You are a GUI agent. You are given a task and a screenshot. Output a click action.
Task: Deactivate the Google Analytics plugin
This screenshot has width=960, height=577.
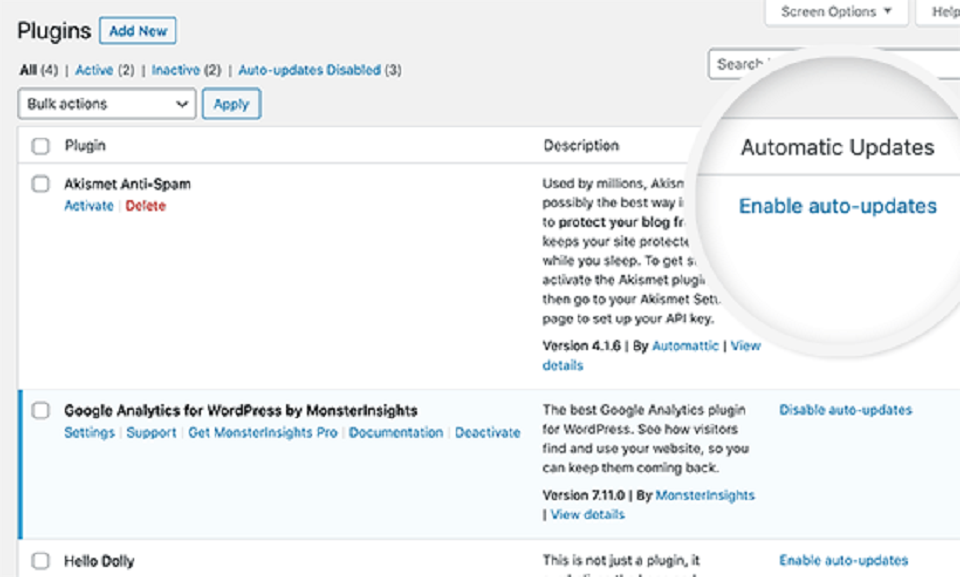coord(487,432)
